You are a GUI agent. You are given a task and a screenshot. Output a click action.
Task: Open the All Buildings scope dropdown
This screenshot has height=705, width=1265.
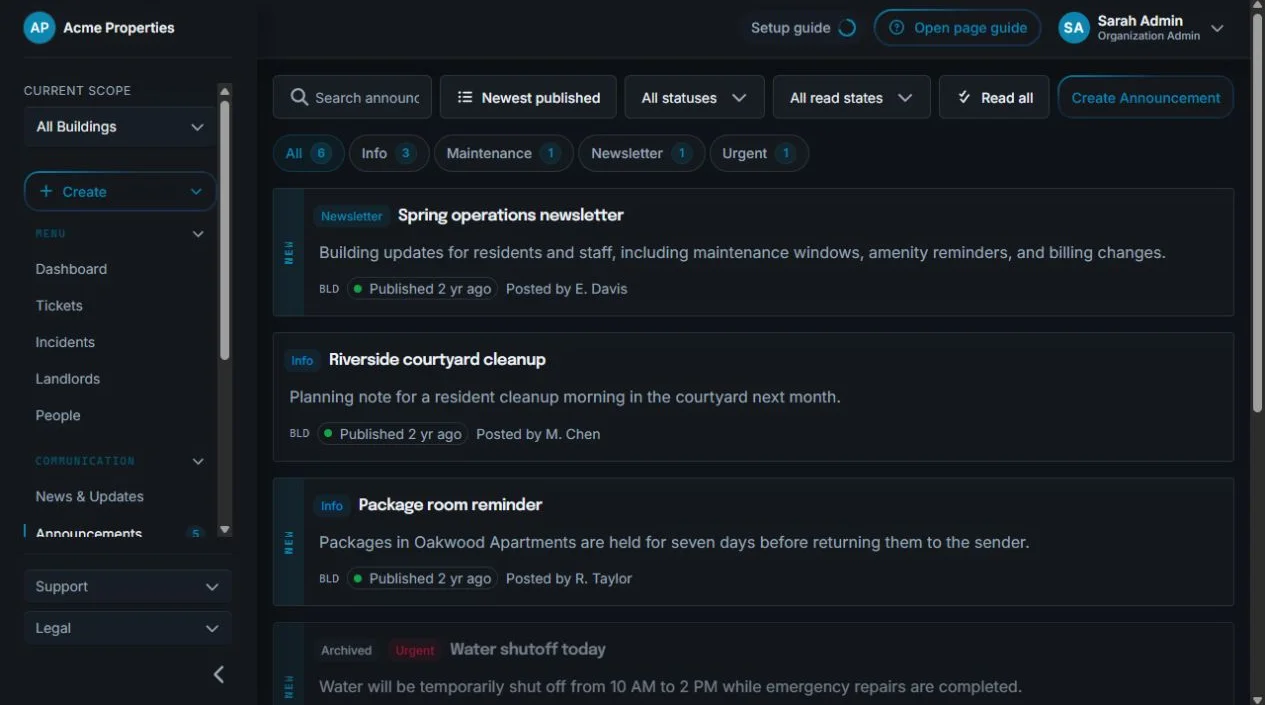[x=120, y=127]
